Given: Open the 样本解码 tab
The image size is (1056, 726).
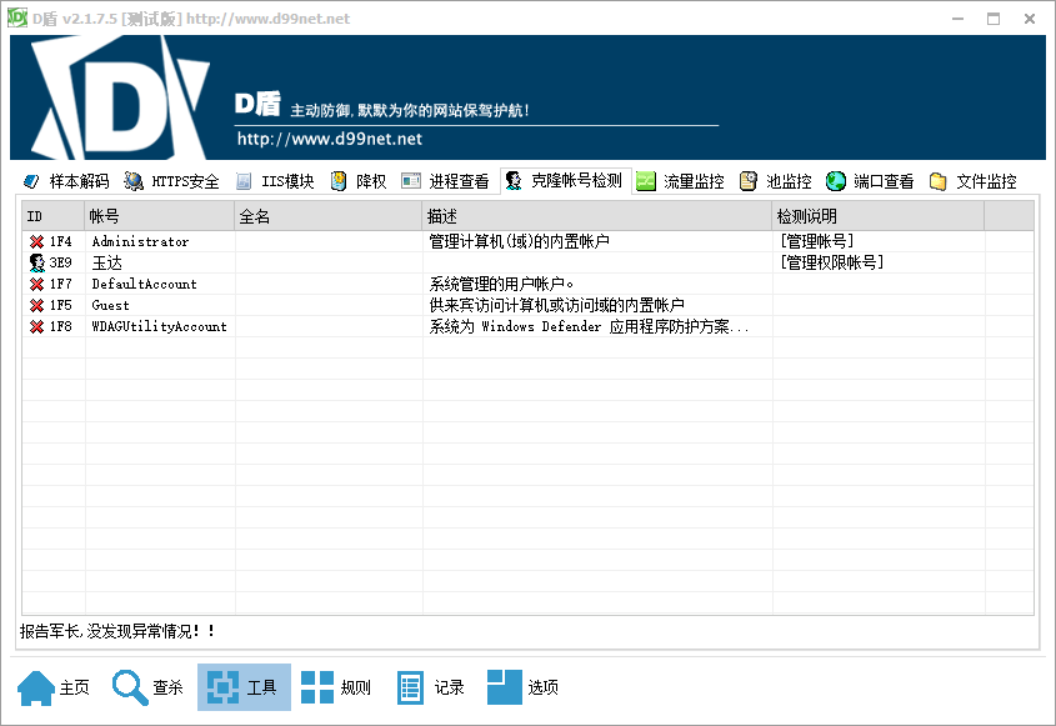Looking at the screenshot, I should [66, 181].
